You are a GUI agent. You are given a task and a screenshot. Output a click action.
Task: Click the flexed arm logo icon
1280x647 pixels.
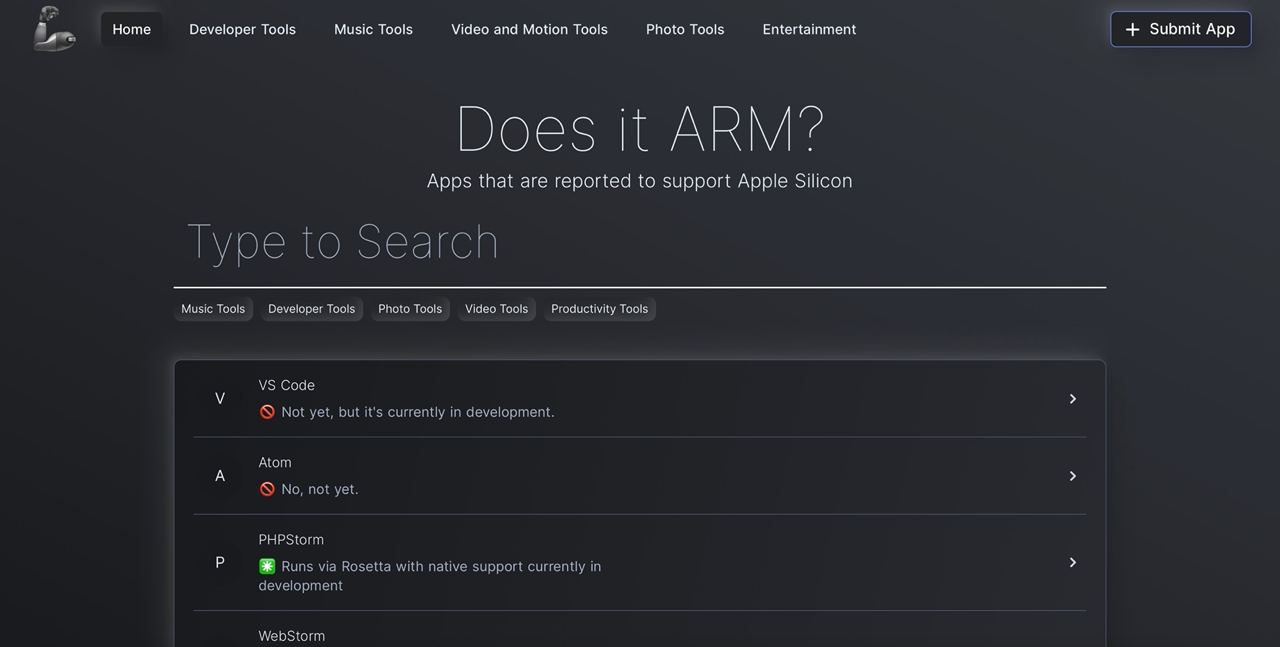pos(54,28)
